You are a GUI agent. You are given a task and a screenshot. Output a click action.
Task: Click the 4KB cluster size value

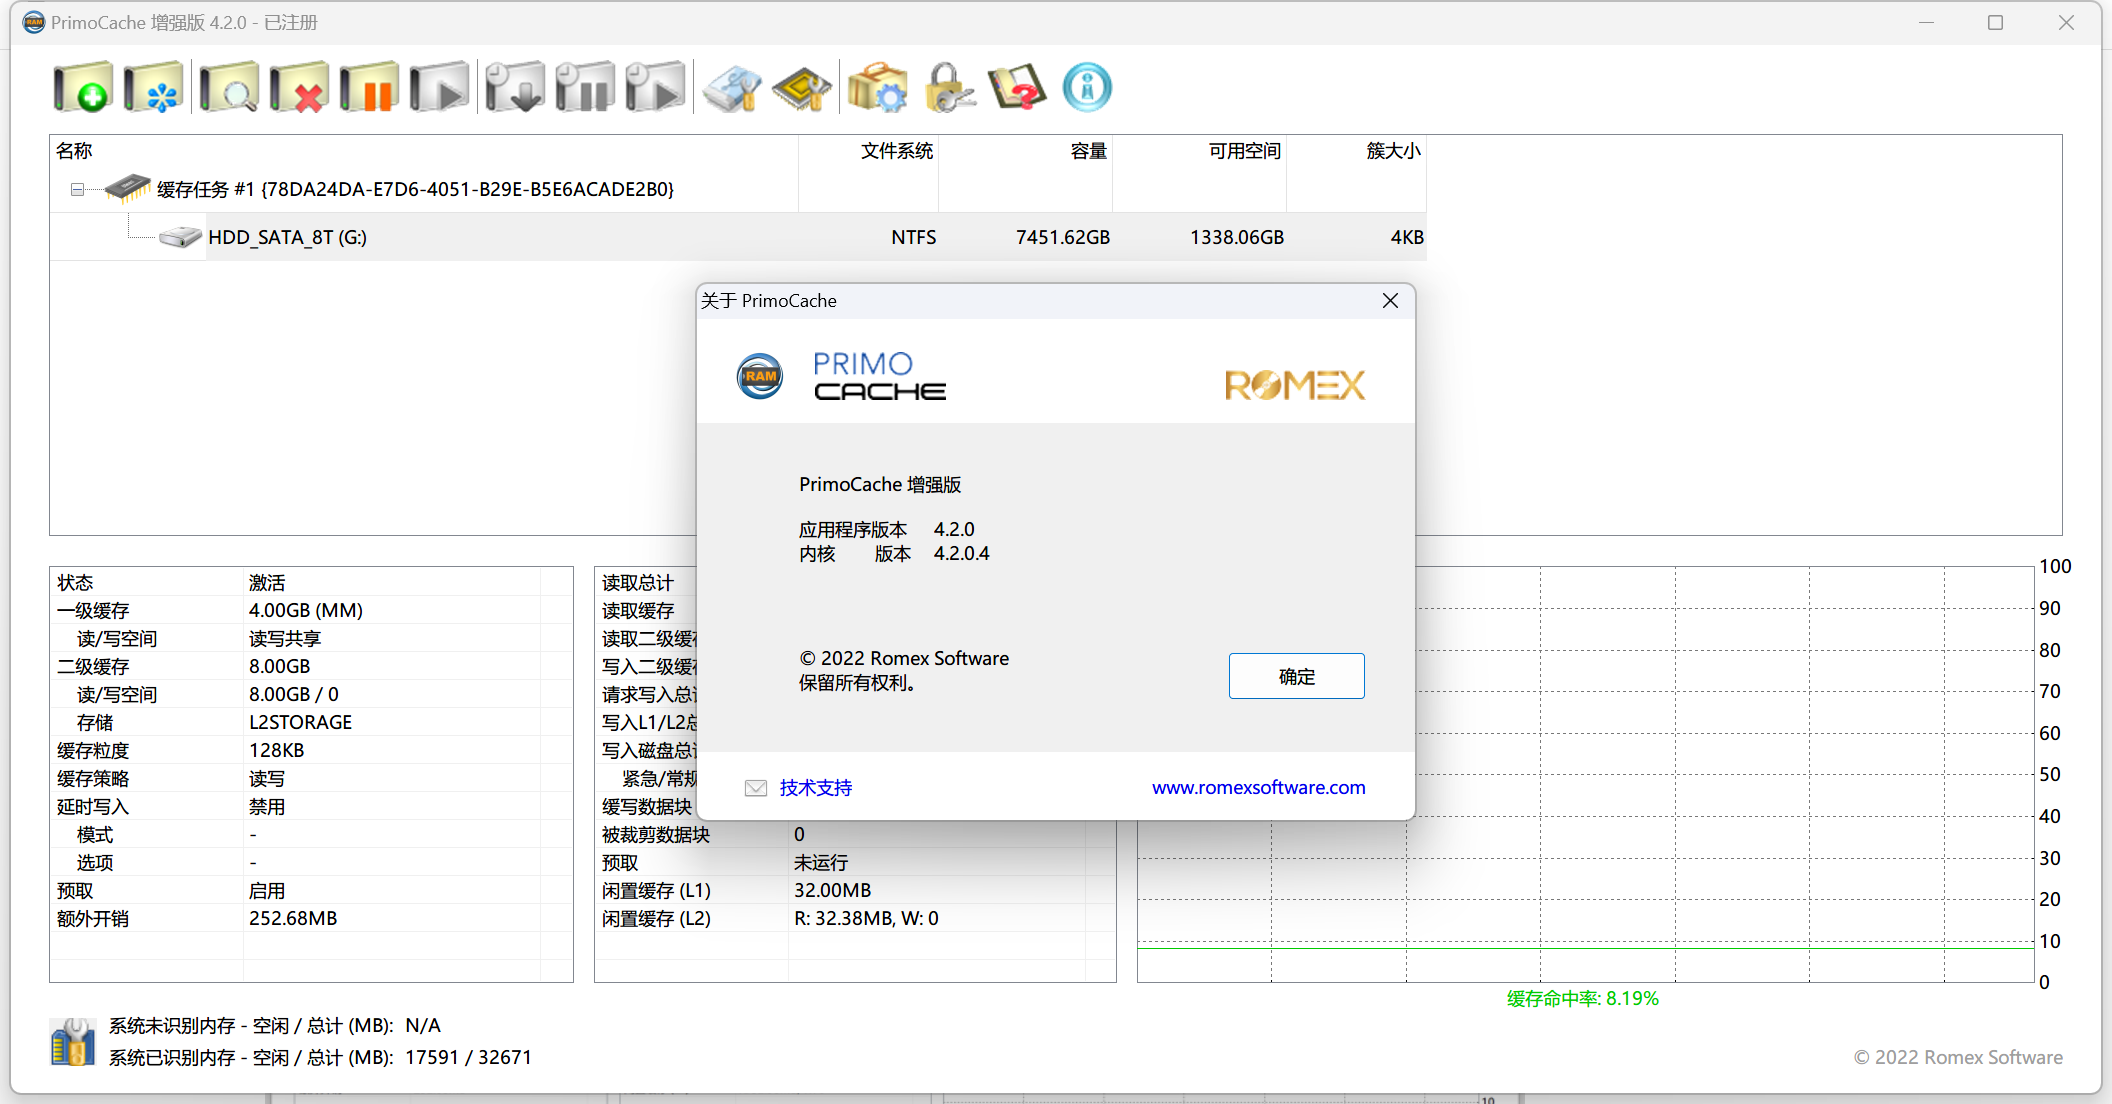tap(1407, 237)
